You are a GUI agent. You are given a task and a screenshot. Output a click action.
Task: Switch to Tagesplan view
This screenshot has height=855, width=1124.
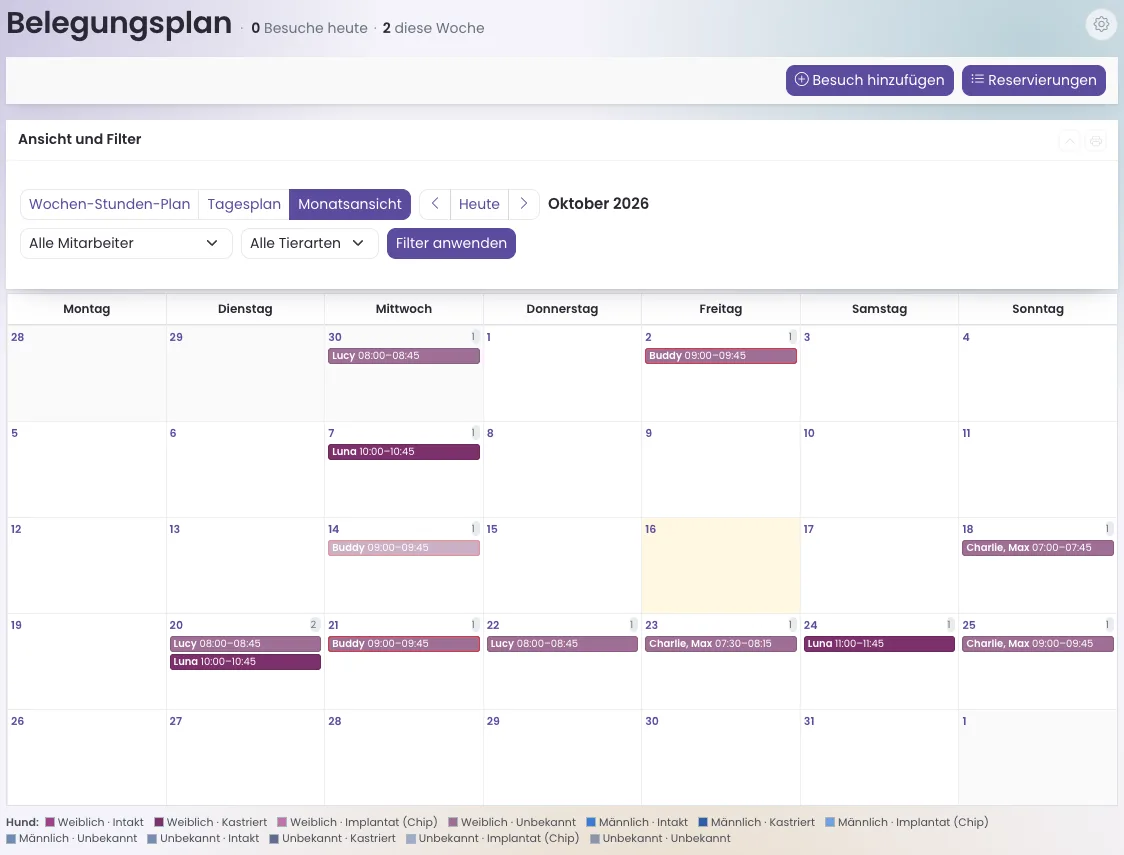tap(244, 204)
